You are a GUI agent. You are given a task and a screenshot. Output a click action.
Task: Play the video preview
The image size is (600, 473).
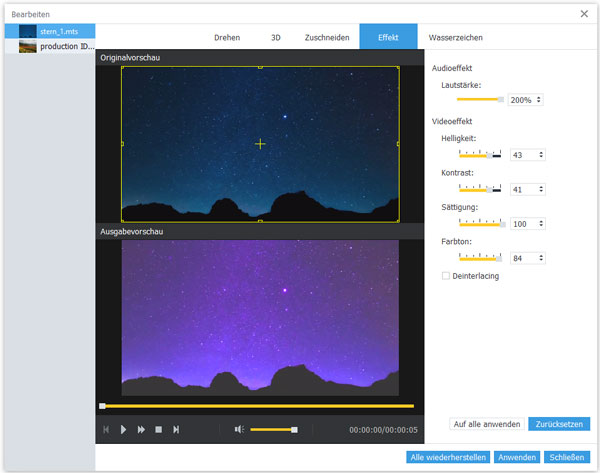pyautogui.click(x=123, y=429)
